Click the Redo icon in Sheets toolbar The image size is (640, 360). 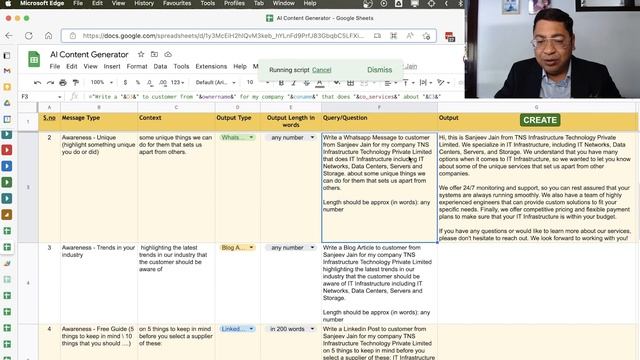click(x=50, y=82)
